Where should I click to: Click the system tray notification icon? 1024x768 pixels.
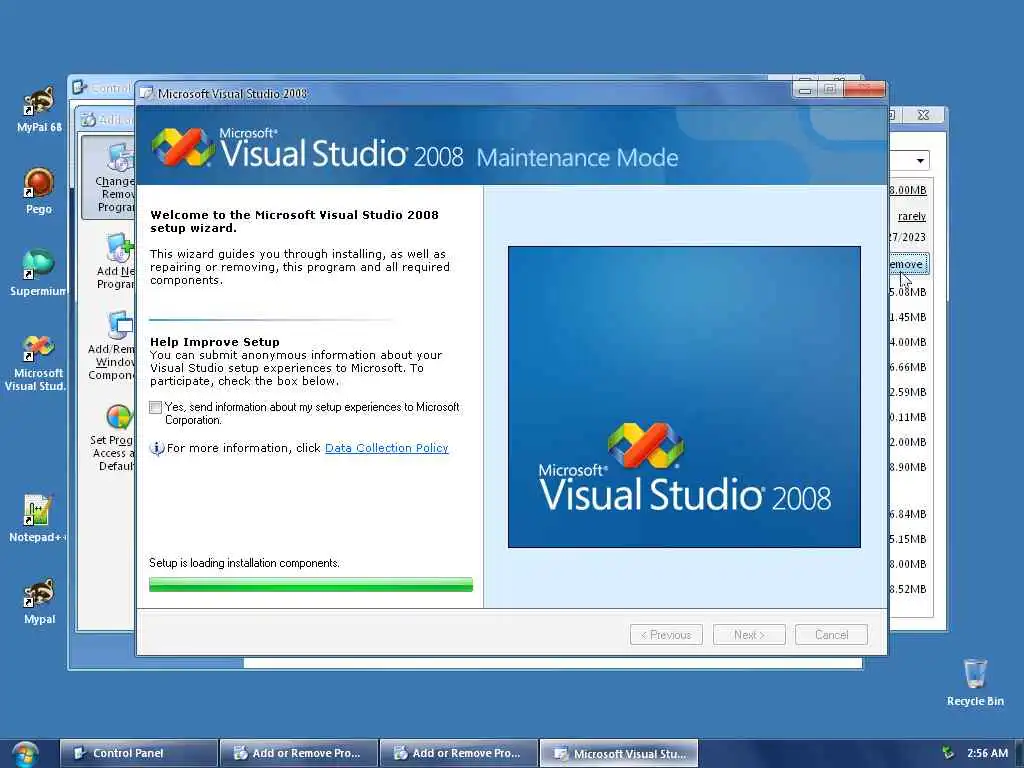coord(948,753)
